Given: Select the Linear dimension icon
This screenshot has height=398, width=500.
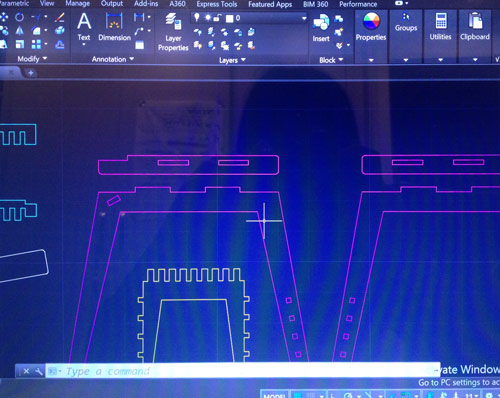Looking at the screenshot, I should [139, 17].
